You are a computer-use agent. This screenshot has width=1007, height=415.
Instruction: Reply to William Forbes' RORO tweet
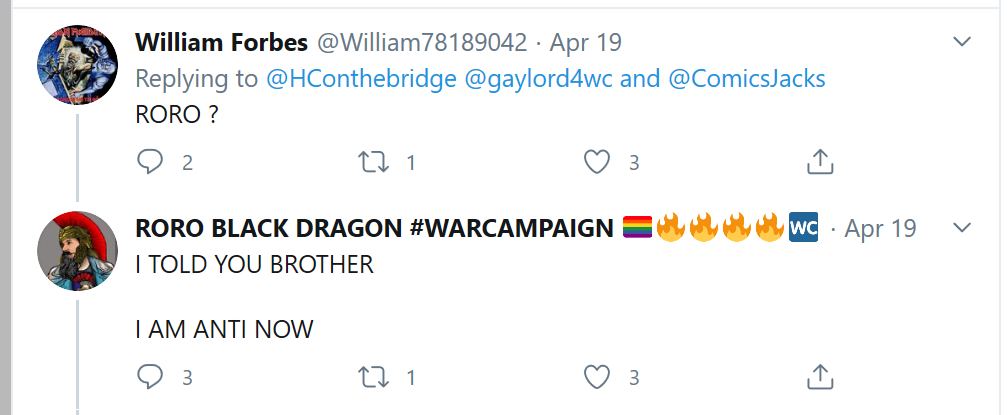[x=150, y=162]
